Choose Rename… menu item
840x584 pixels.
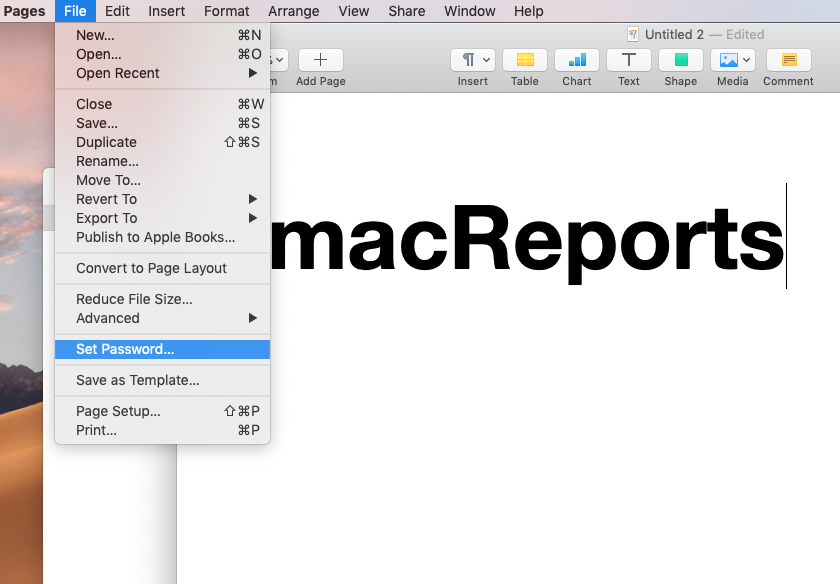tap(162, 161)
